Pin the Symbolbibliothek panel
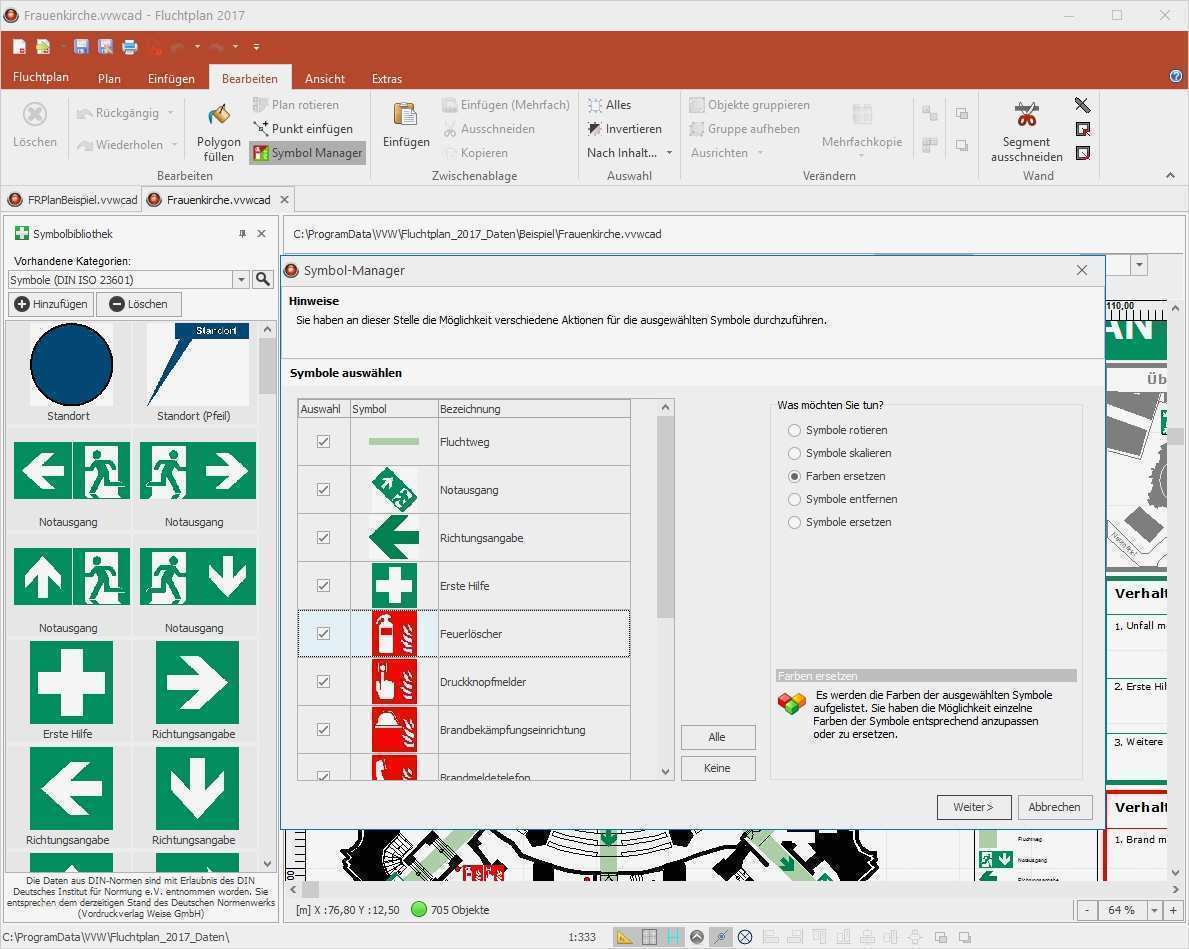1189x949 pixels. click(x=243, y=234)
